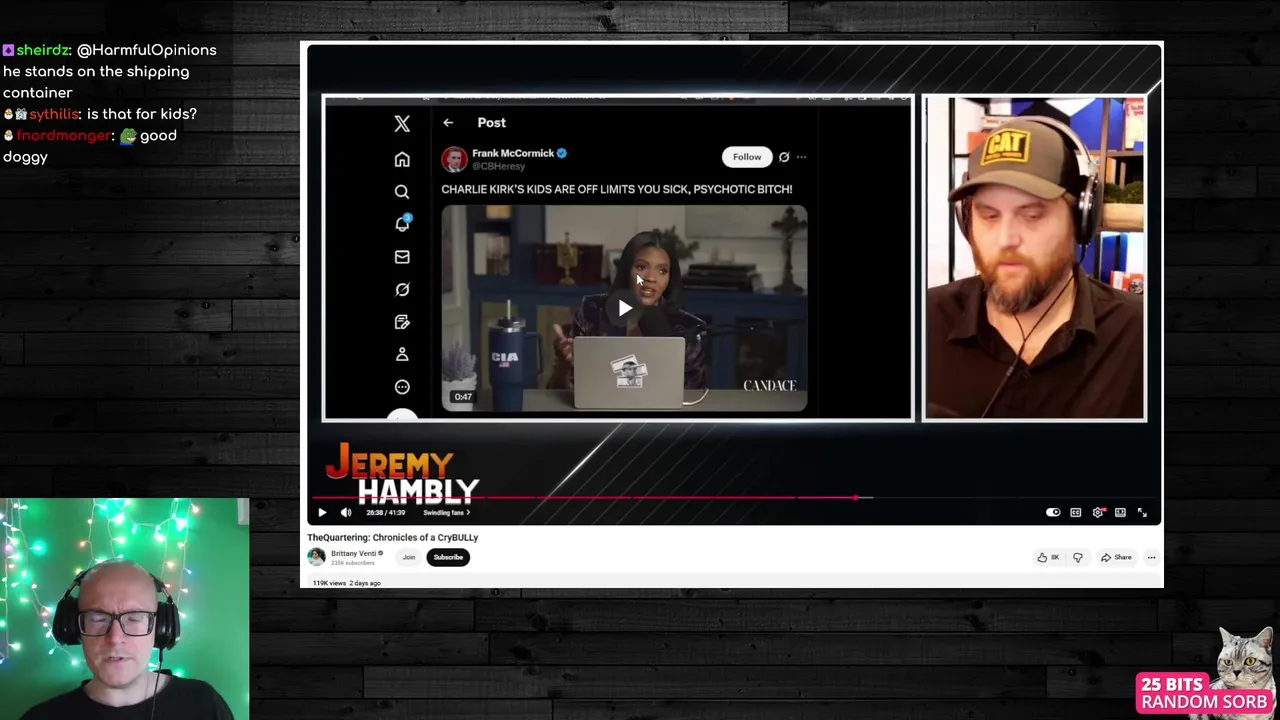Open the more actions menu beside Share
This screenshot has height=720, width=1280.
pyautogui.click(x=1151, y=557)
